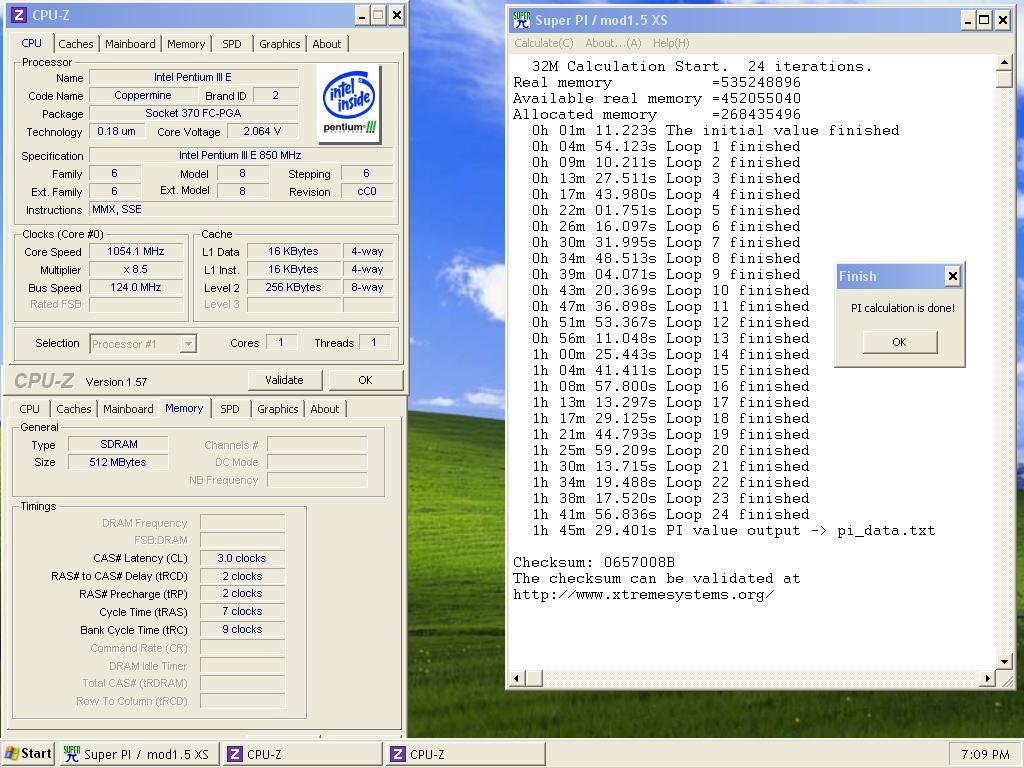The height and width of the screenshot is (768, 1024).
Task: Click the Package Socket 370 FC-PGA field
Action: 193,113
